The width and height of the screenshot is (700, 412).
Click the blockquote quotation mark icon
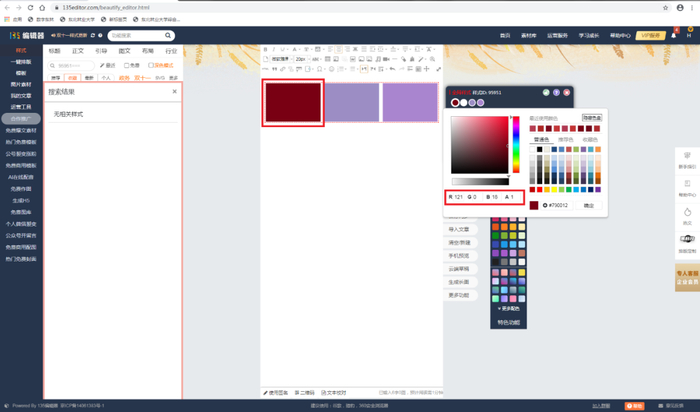[x=275, y=69]
